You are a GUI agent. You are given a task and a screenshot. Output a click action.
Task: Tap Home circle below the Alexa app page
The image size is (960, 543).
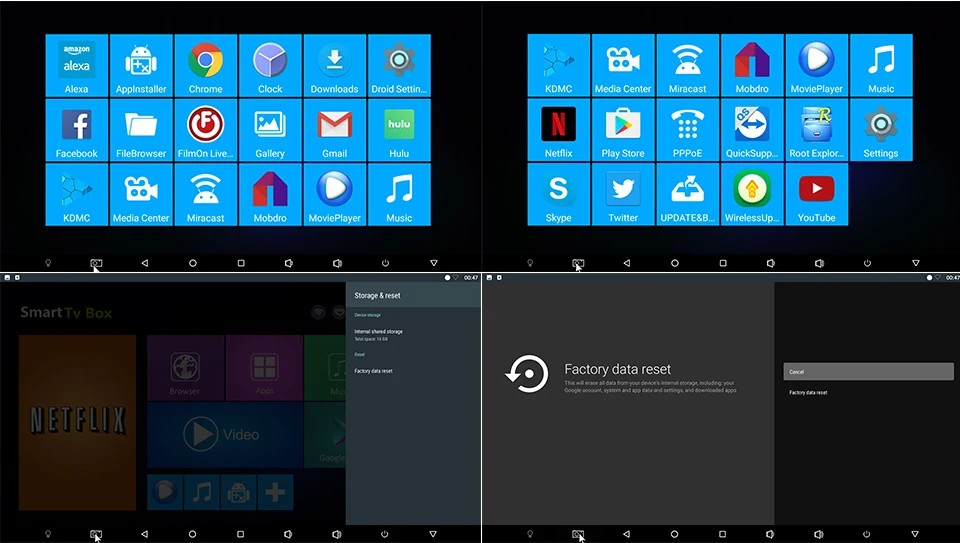coord(193,263)
